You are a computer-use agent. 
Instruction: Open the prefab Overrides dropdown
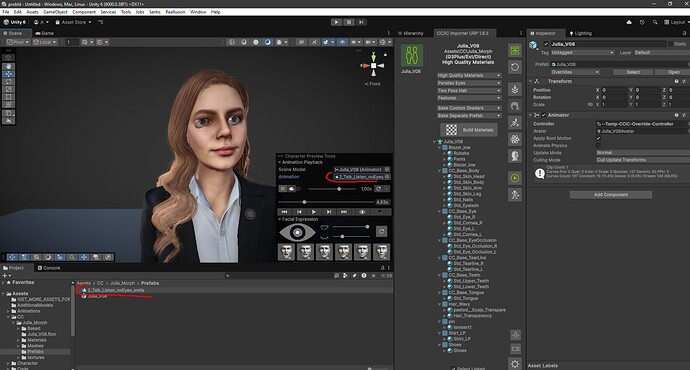(x=575, y=72)
